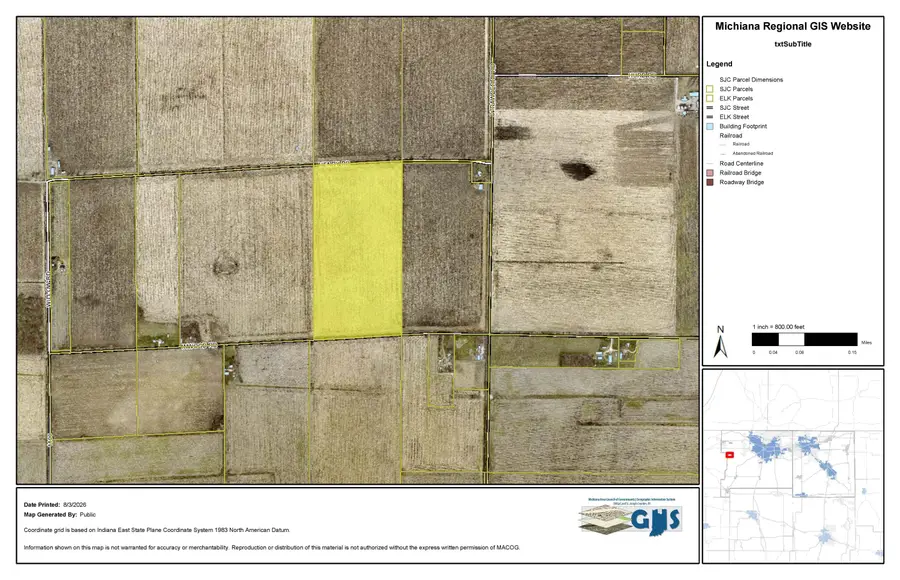900x580 pixels.
Task: Click the coordinate grid datum note
Action: coord(157,530)
